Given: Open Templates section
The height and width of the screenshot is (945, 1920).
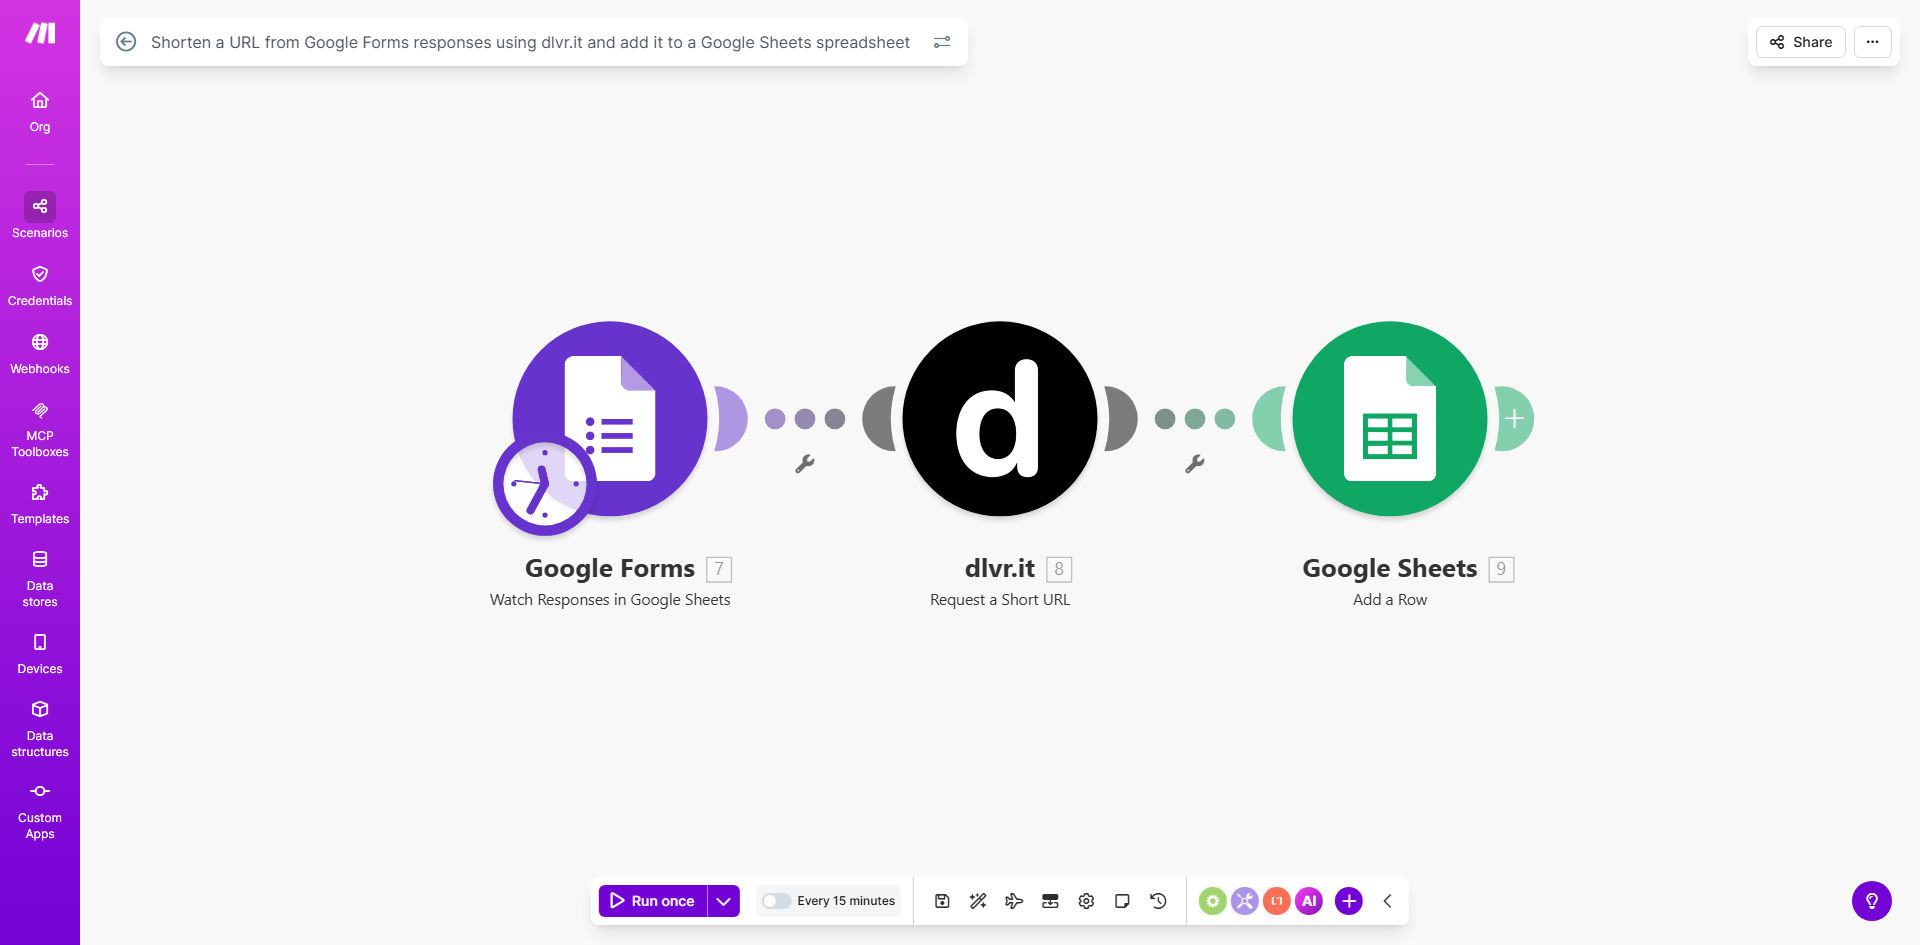Looking at the screenshot, I should 40,504.
